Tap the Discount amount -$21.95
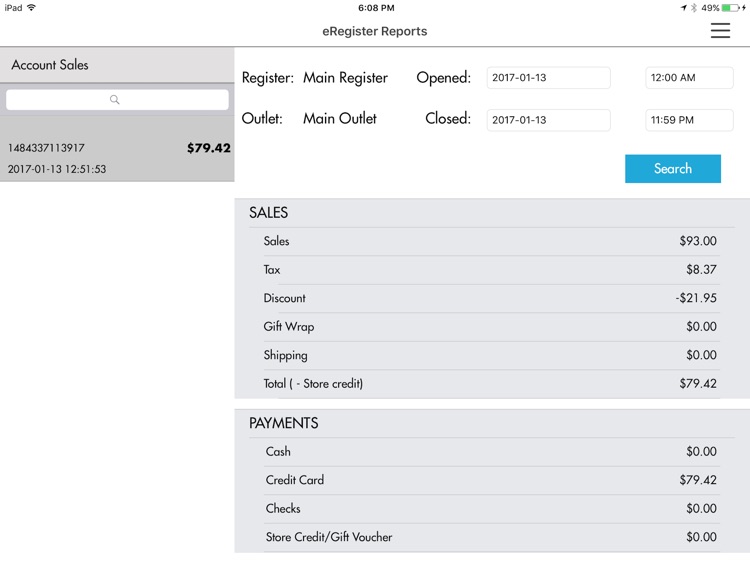Viewport: 750px width, 562px height. 696,298
